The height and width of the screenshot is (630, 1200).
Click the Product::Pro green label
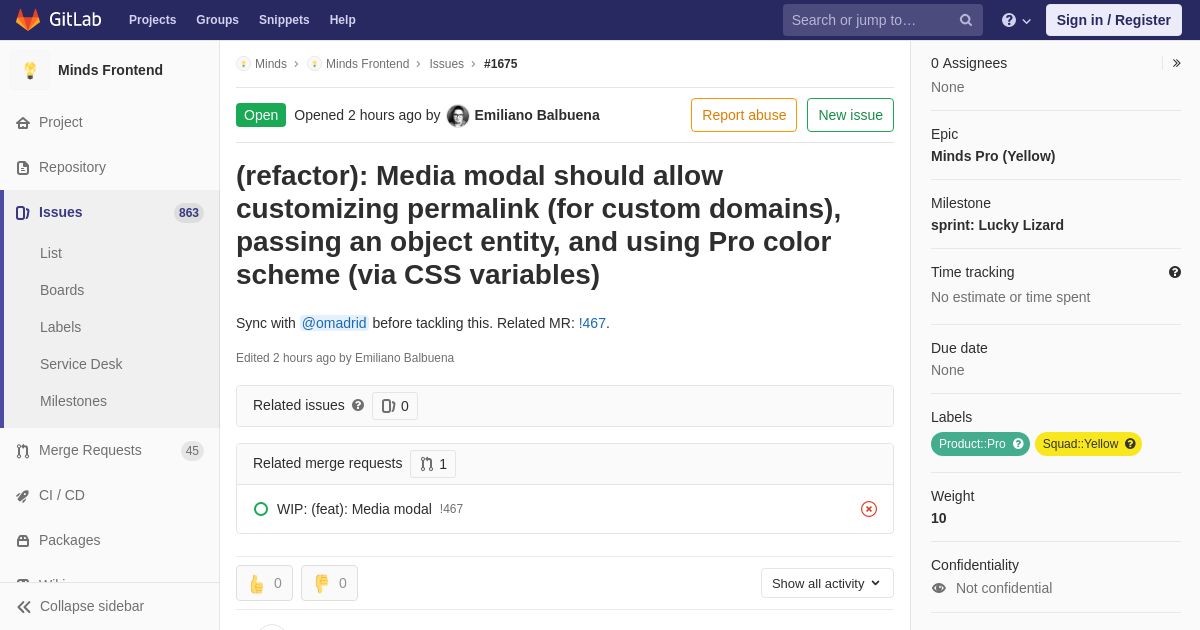pos(972,444)
